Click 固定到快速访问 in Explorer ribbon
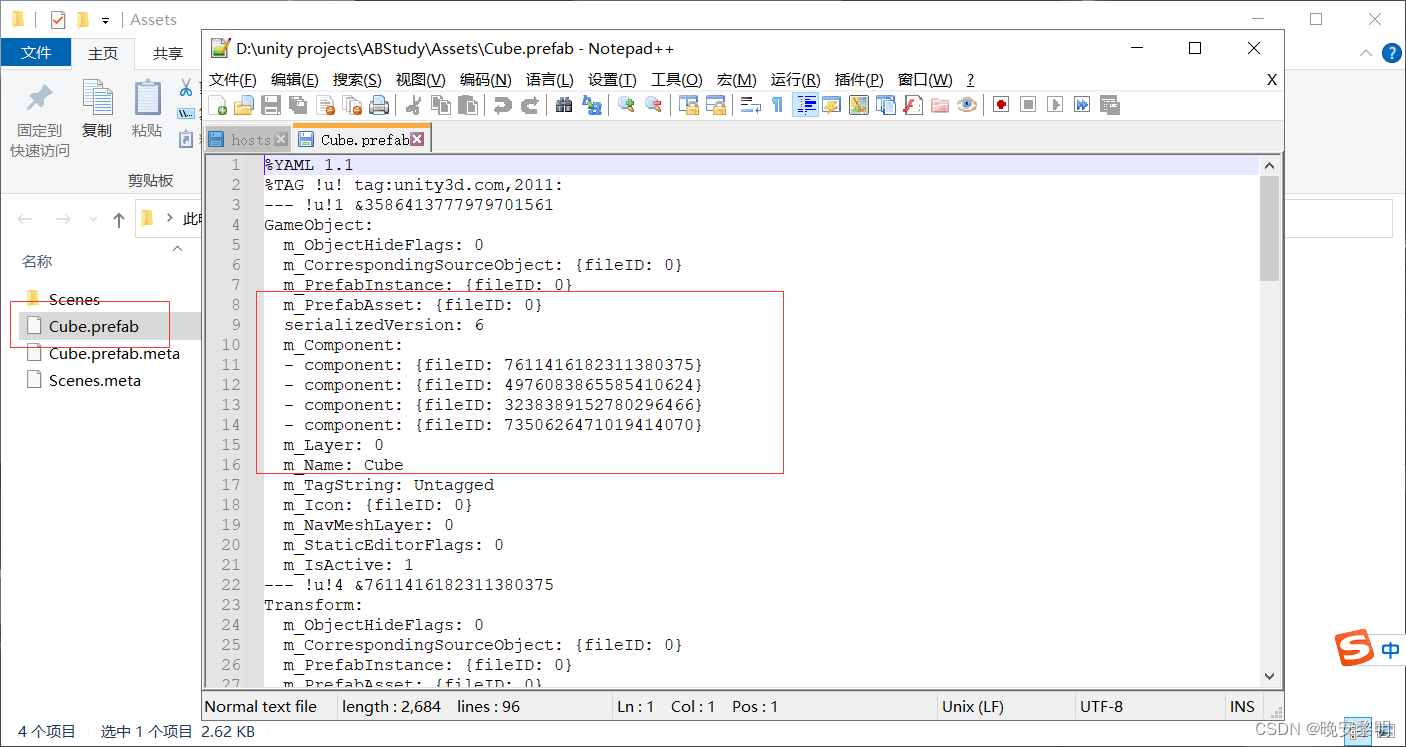 point(40,121)
